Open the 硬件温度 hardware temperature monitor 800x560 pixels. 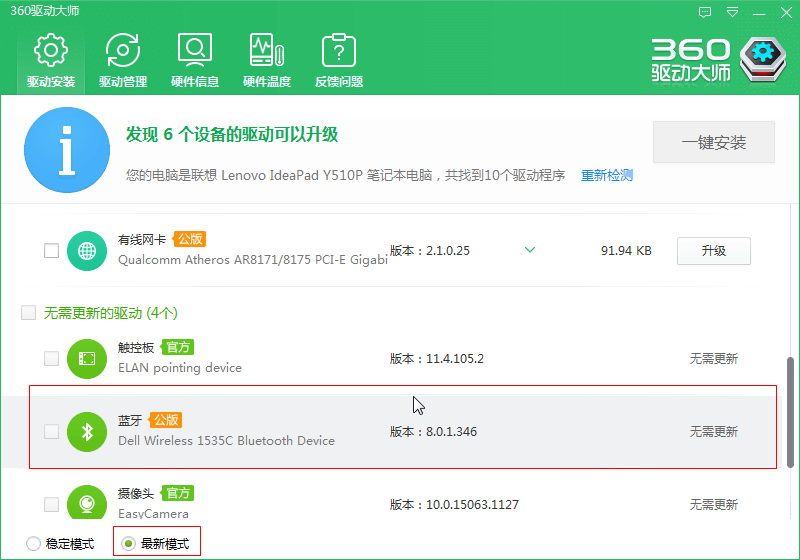click(x=267, y=60)
